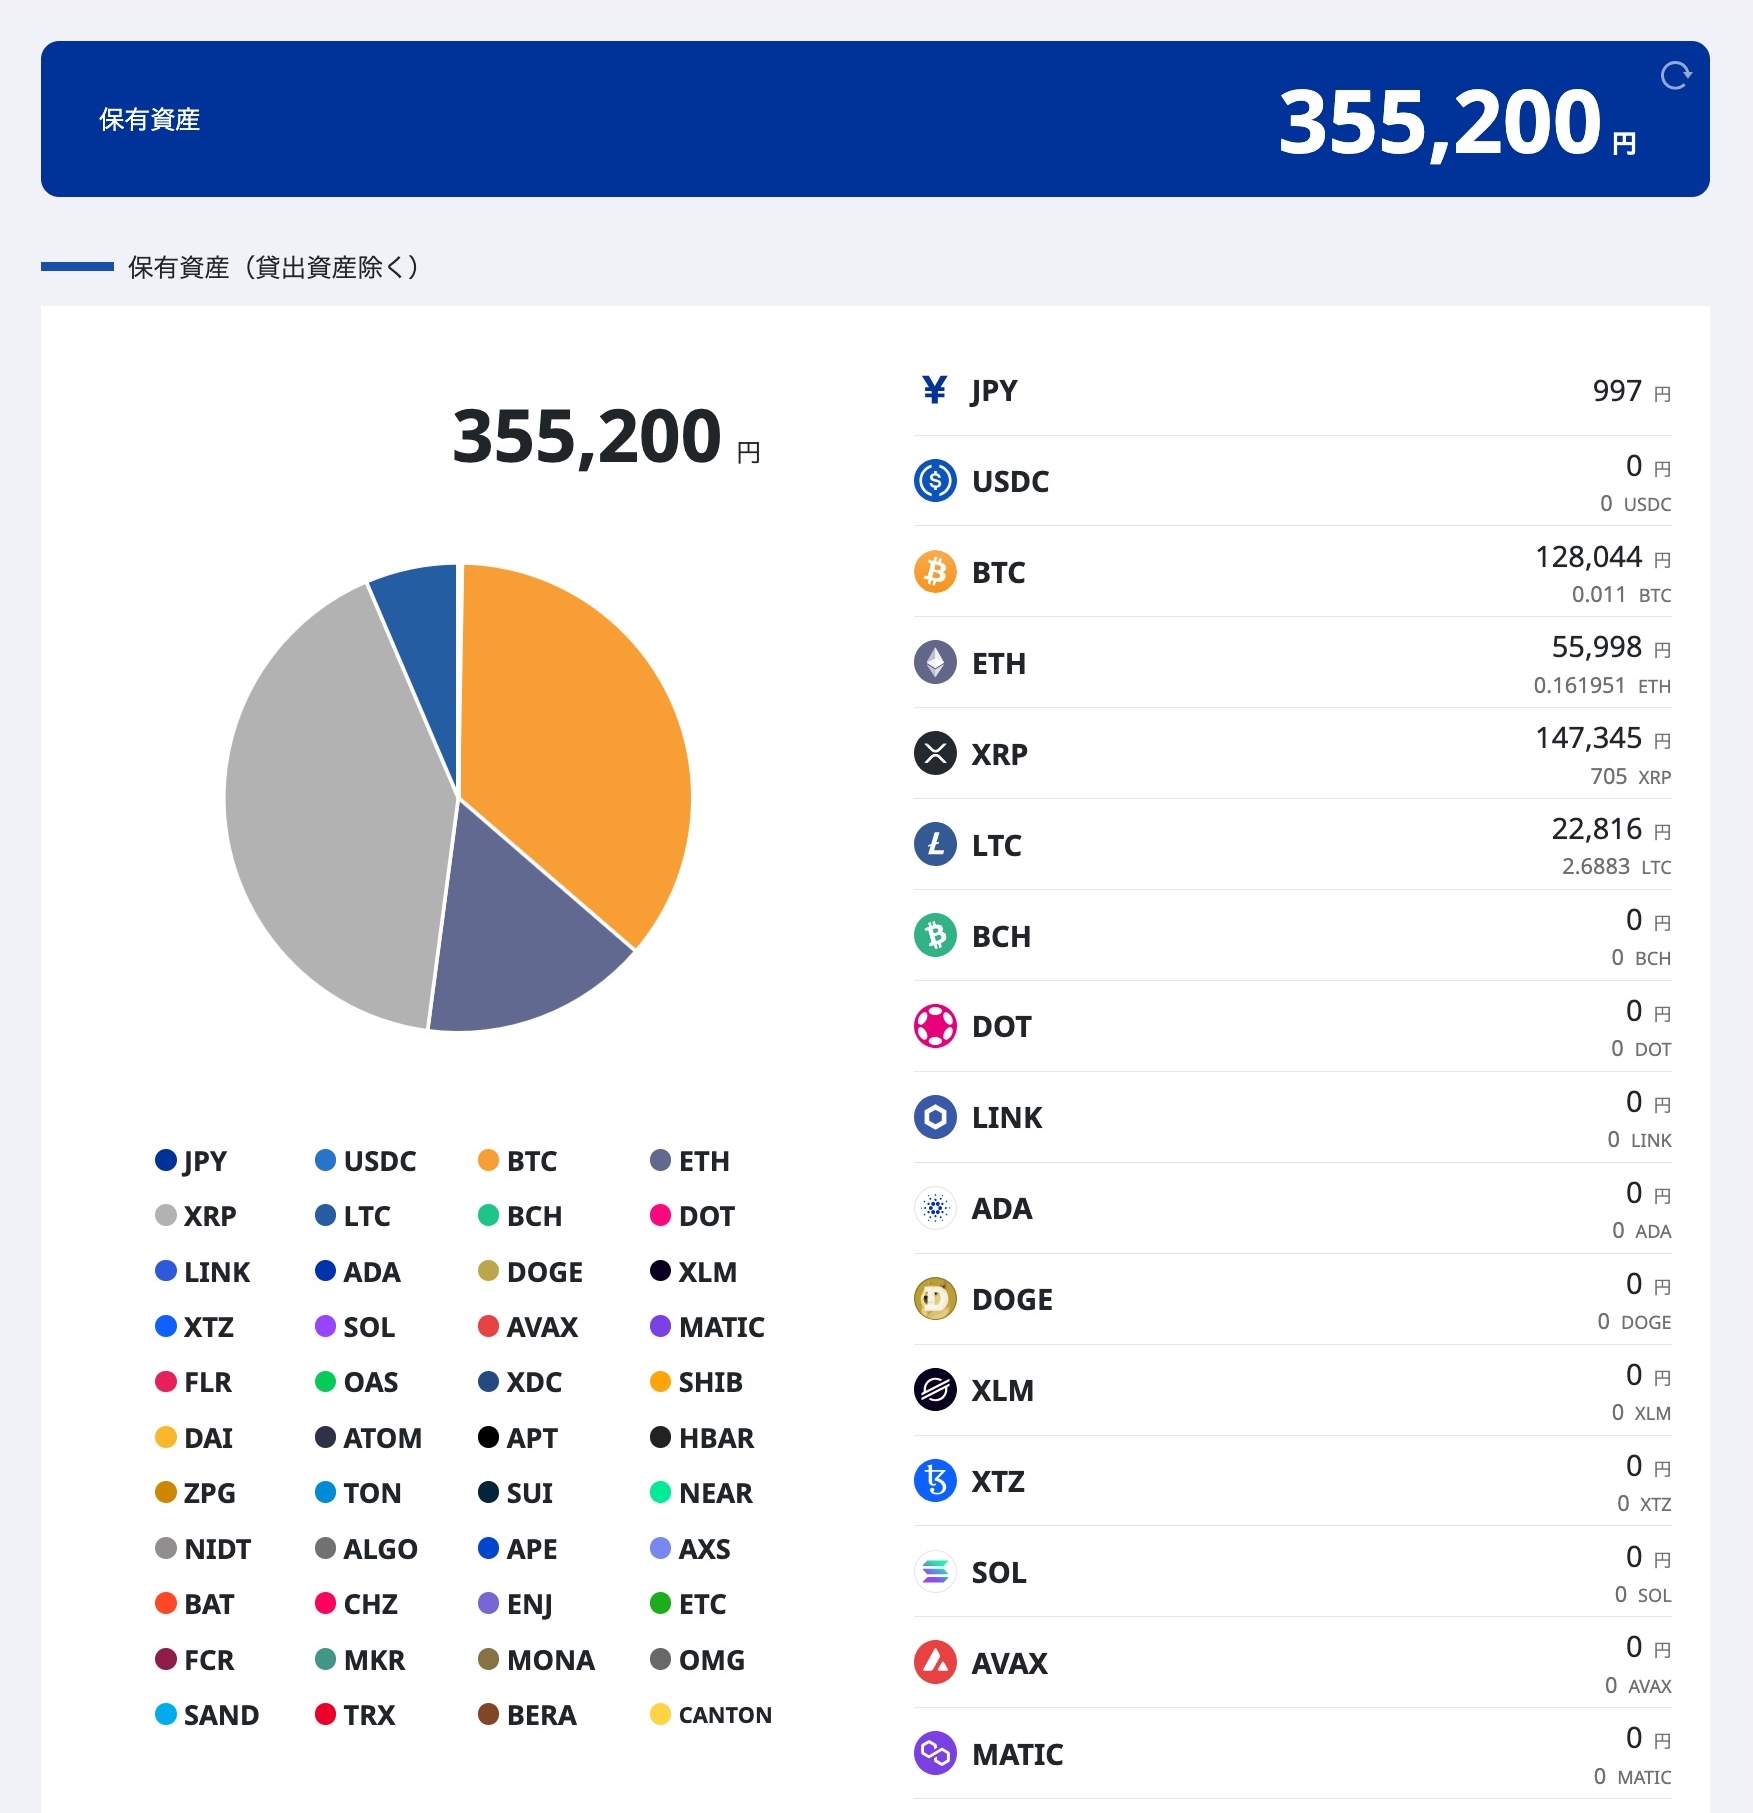This screenshot has width=1753, height=1813.
Task: Click the red AVAX coin icon
Action: coord(935,1663)
